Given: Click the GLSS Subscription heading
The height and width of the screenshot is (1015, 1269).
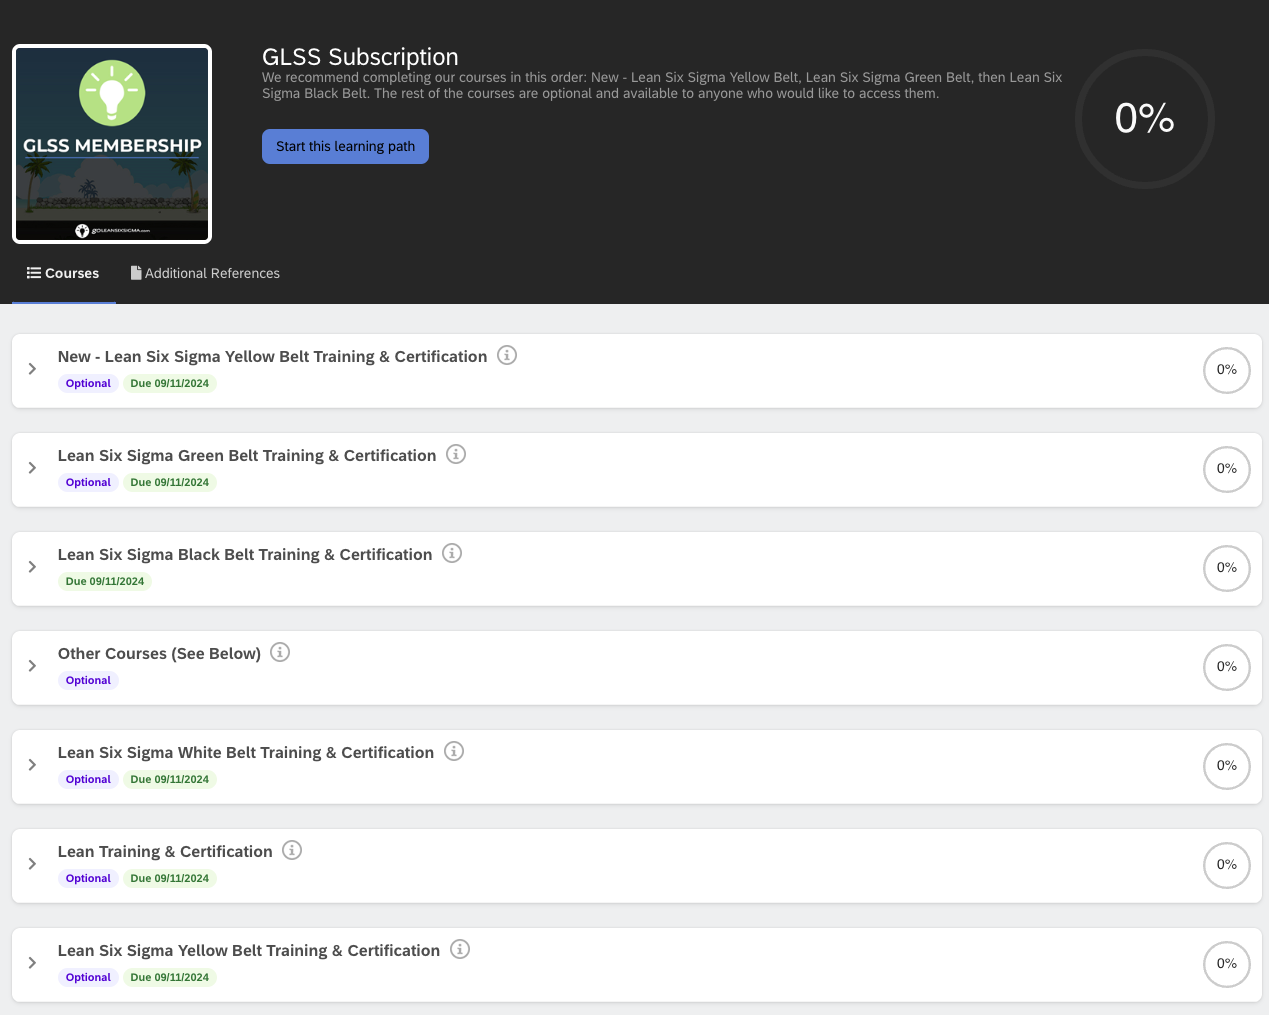Looking at the screenshot, I should coord(360,57).
